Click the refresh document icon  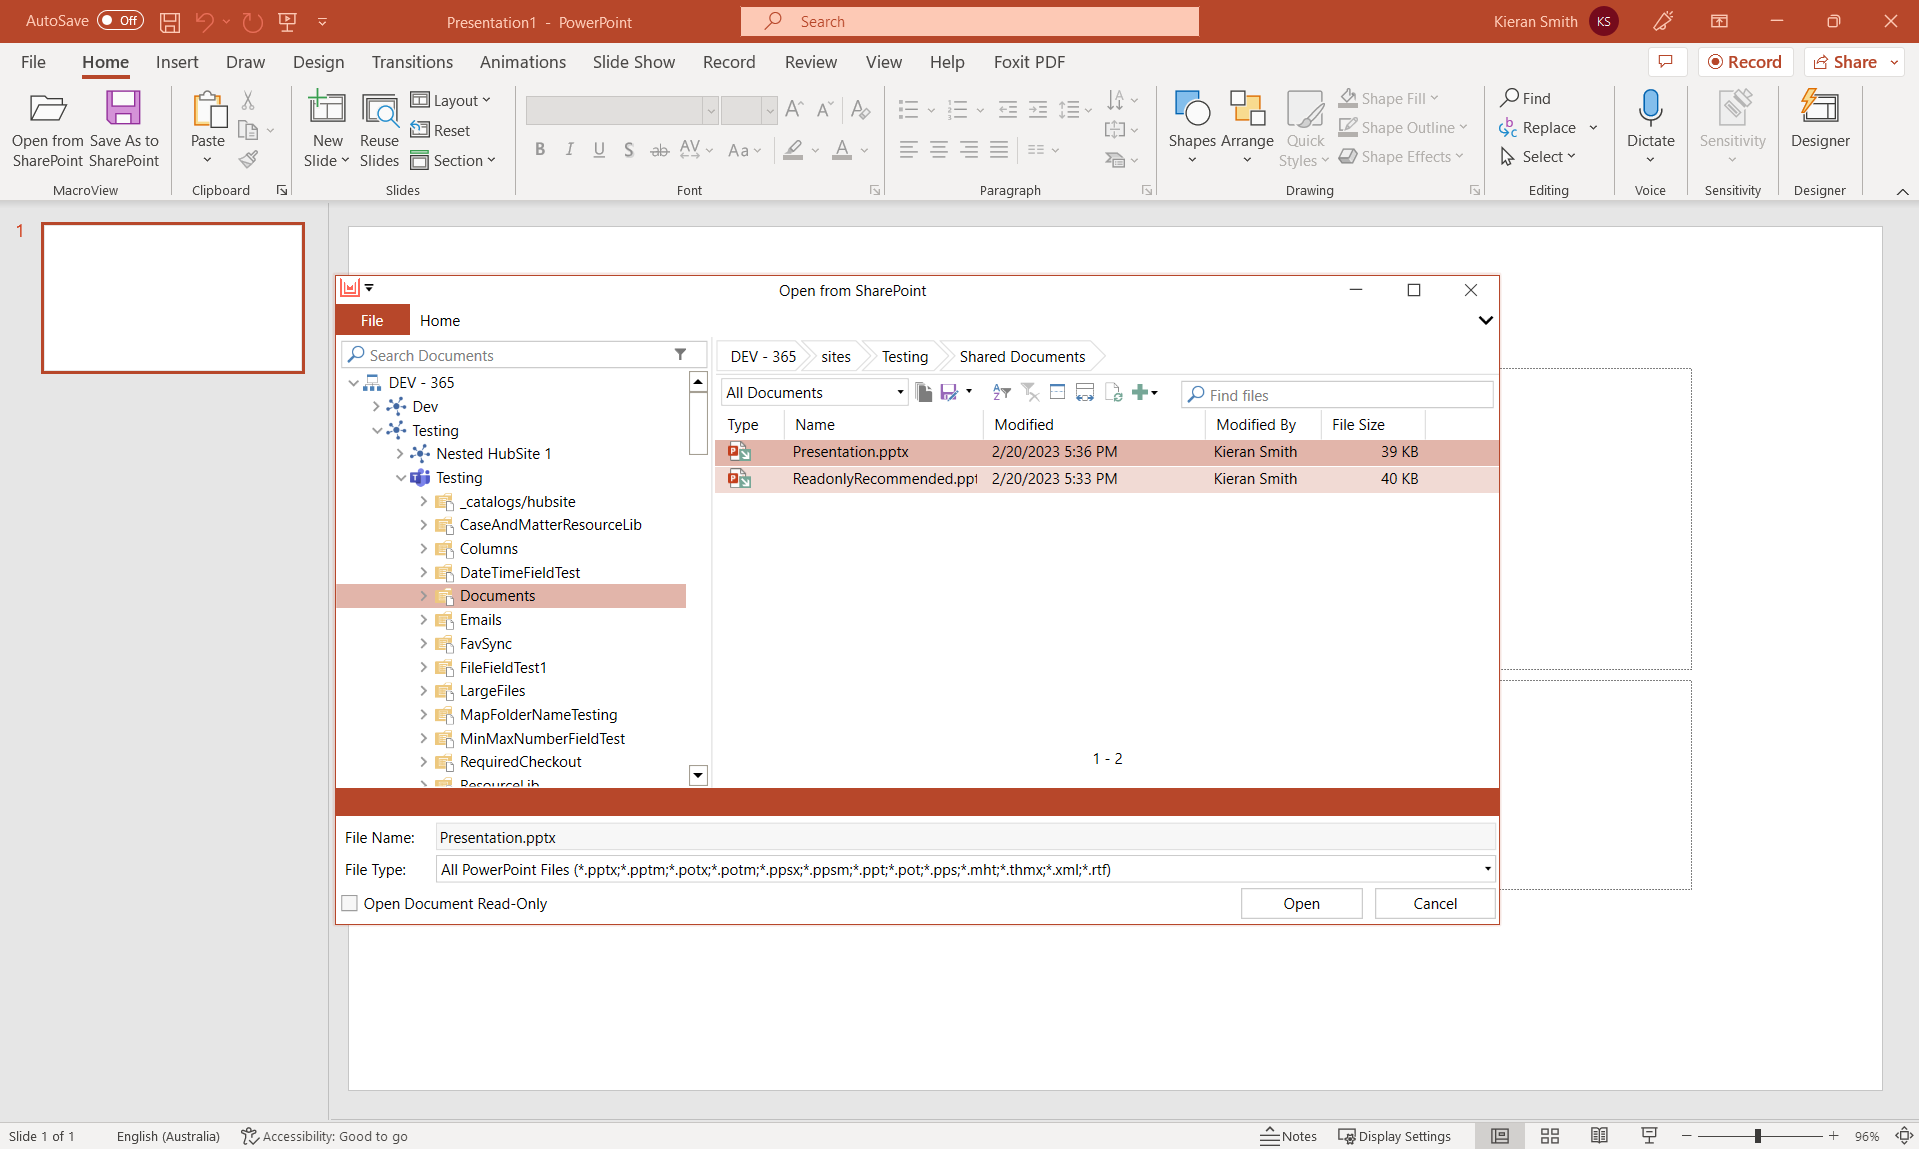[1113, 392]
